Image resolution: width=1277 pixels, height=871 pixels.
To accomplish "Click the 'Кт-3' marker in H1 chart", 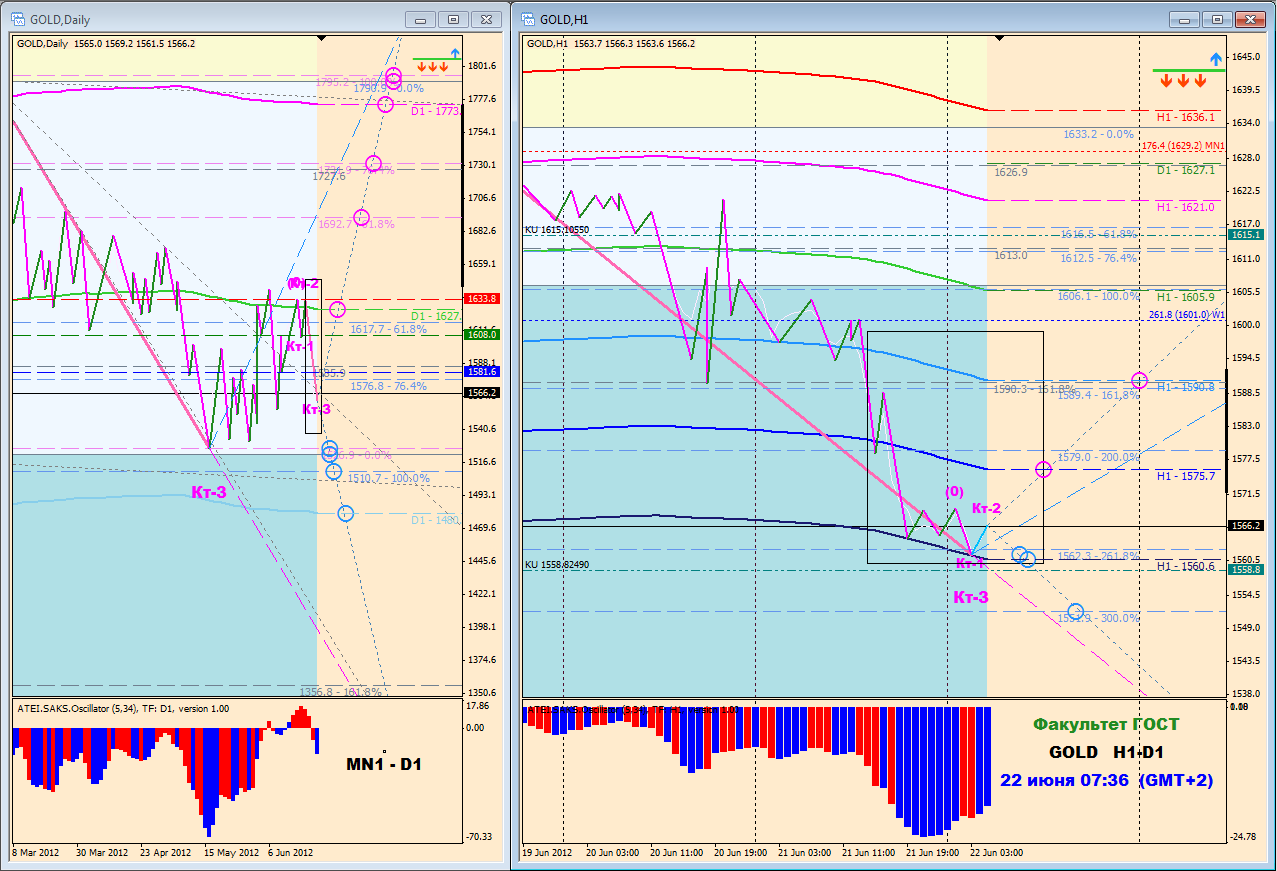I will [971, 597].
